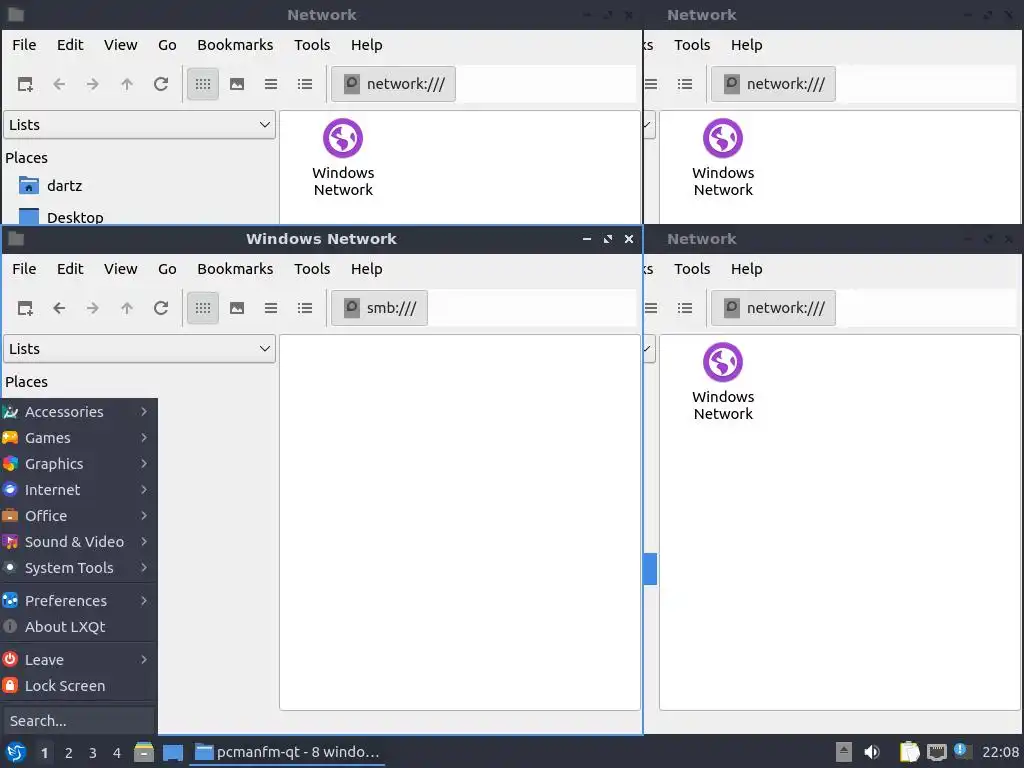
Task: Open the volume control tray icon
Action: (872, 752)
